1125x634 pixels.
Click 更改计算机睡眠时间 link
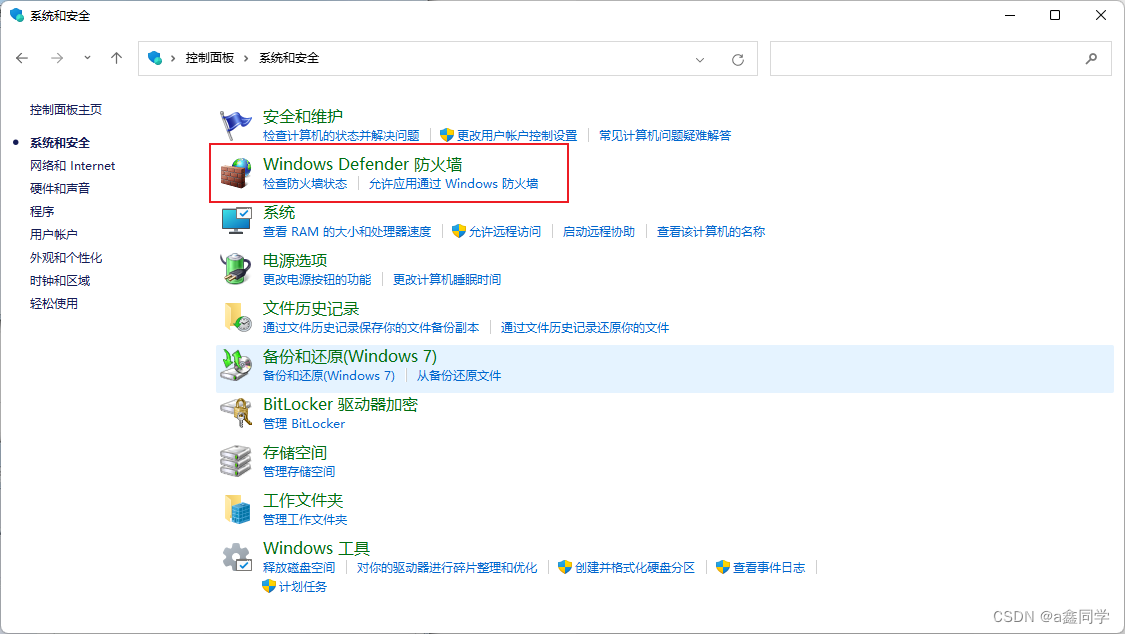click(447, 280)
